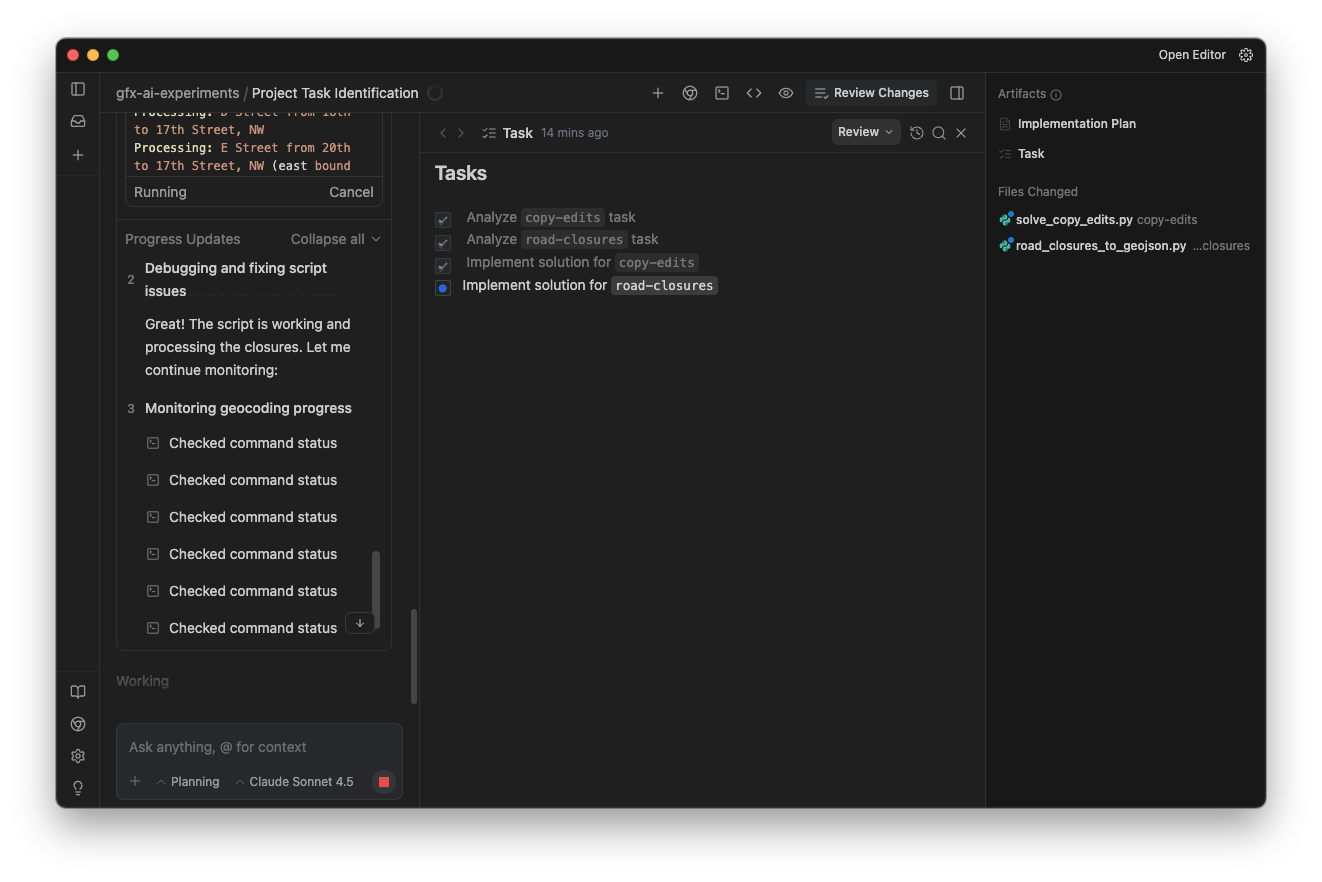
Task: Select the Implementation Plan artifact
Action: (1077, 123)
